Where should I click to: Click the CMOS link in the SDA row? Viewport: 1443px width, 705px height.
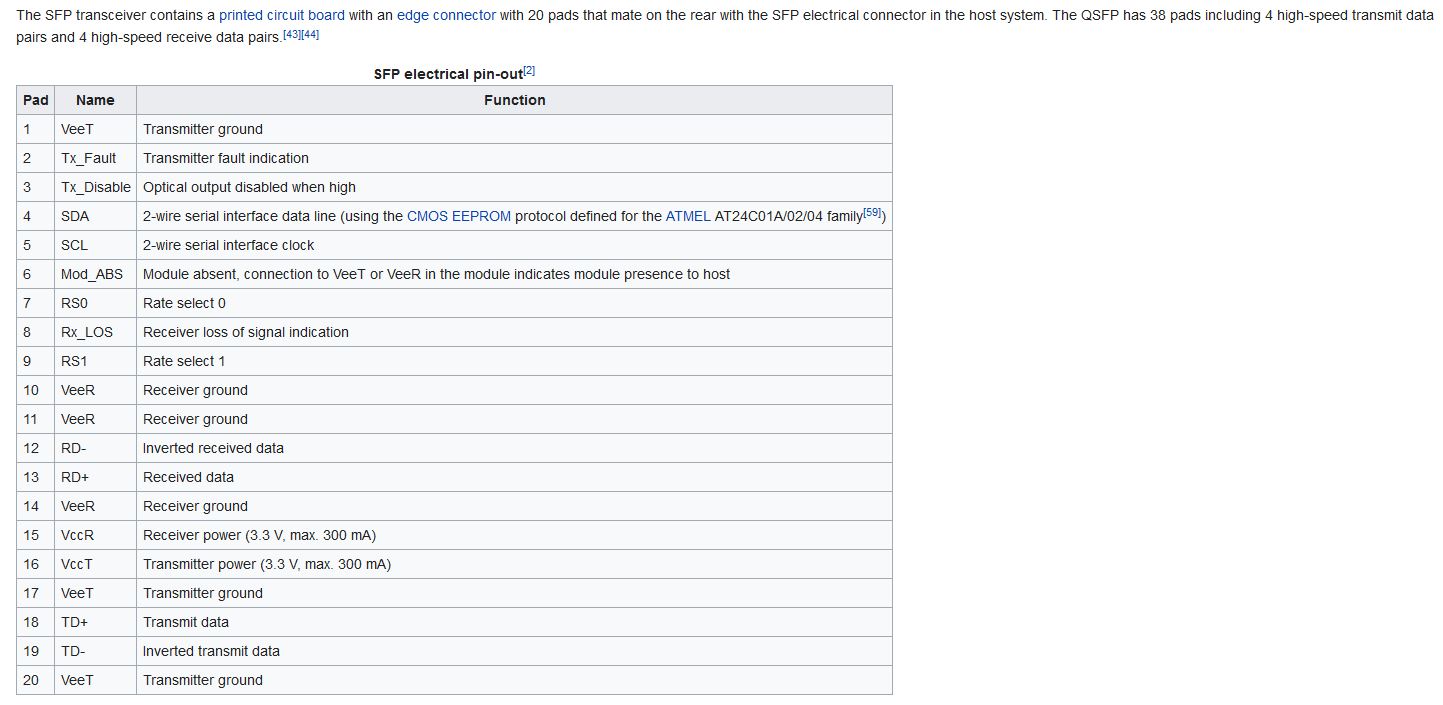tap(427, 216)
